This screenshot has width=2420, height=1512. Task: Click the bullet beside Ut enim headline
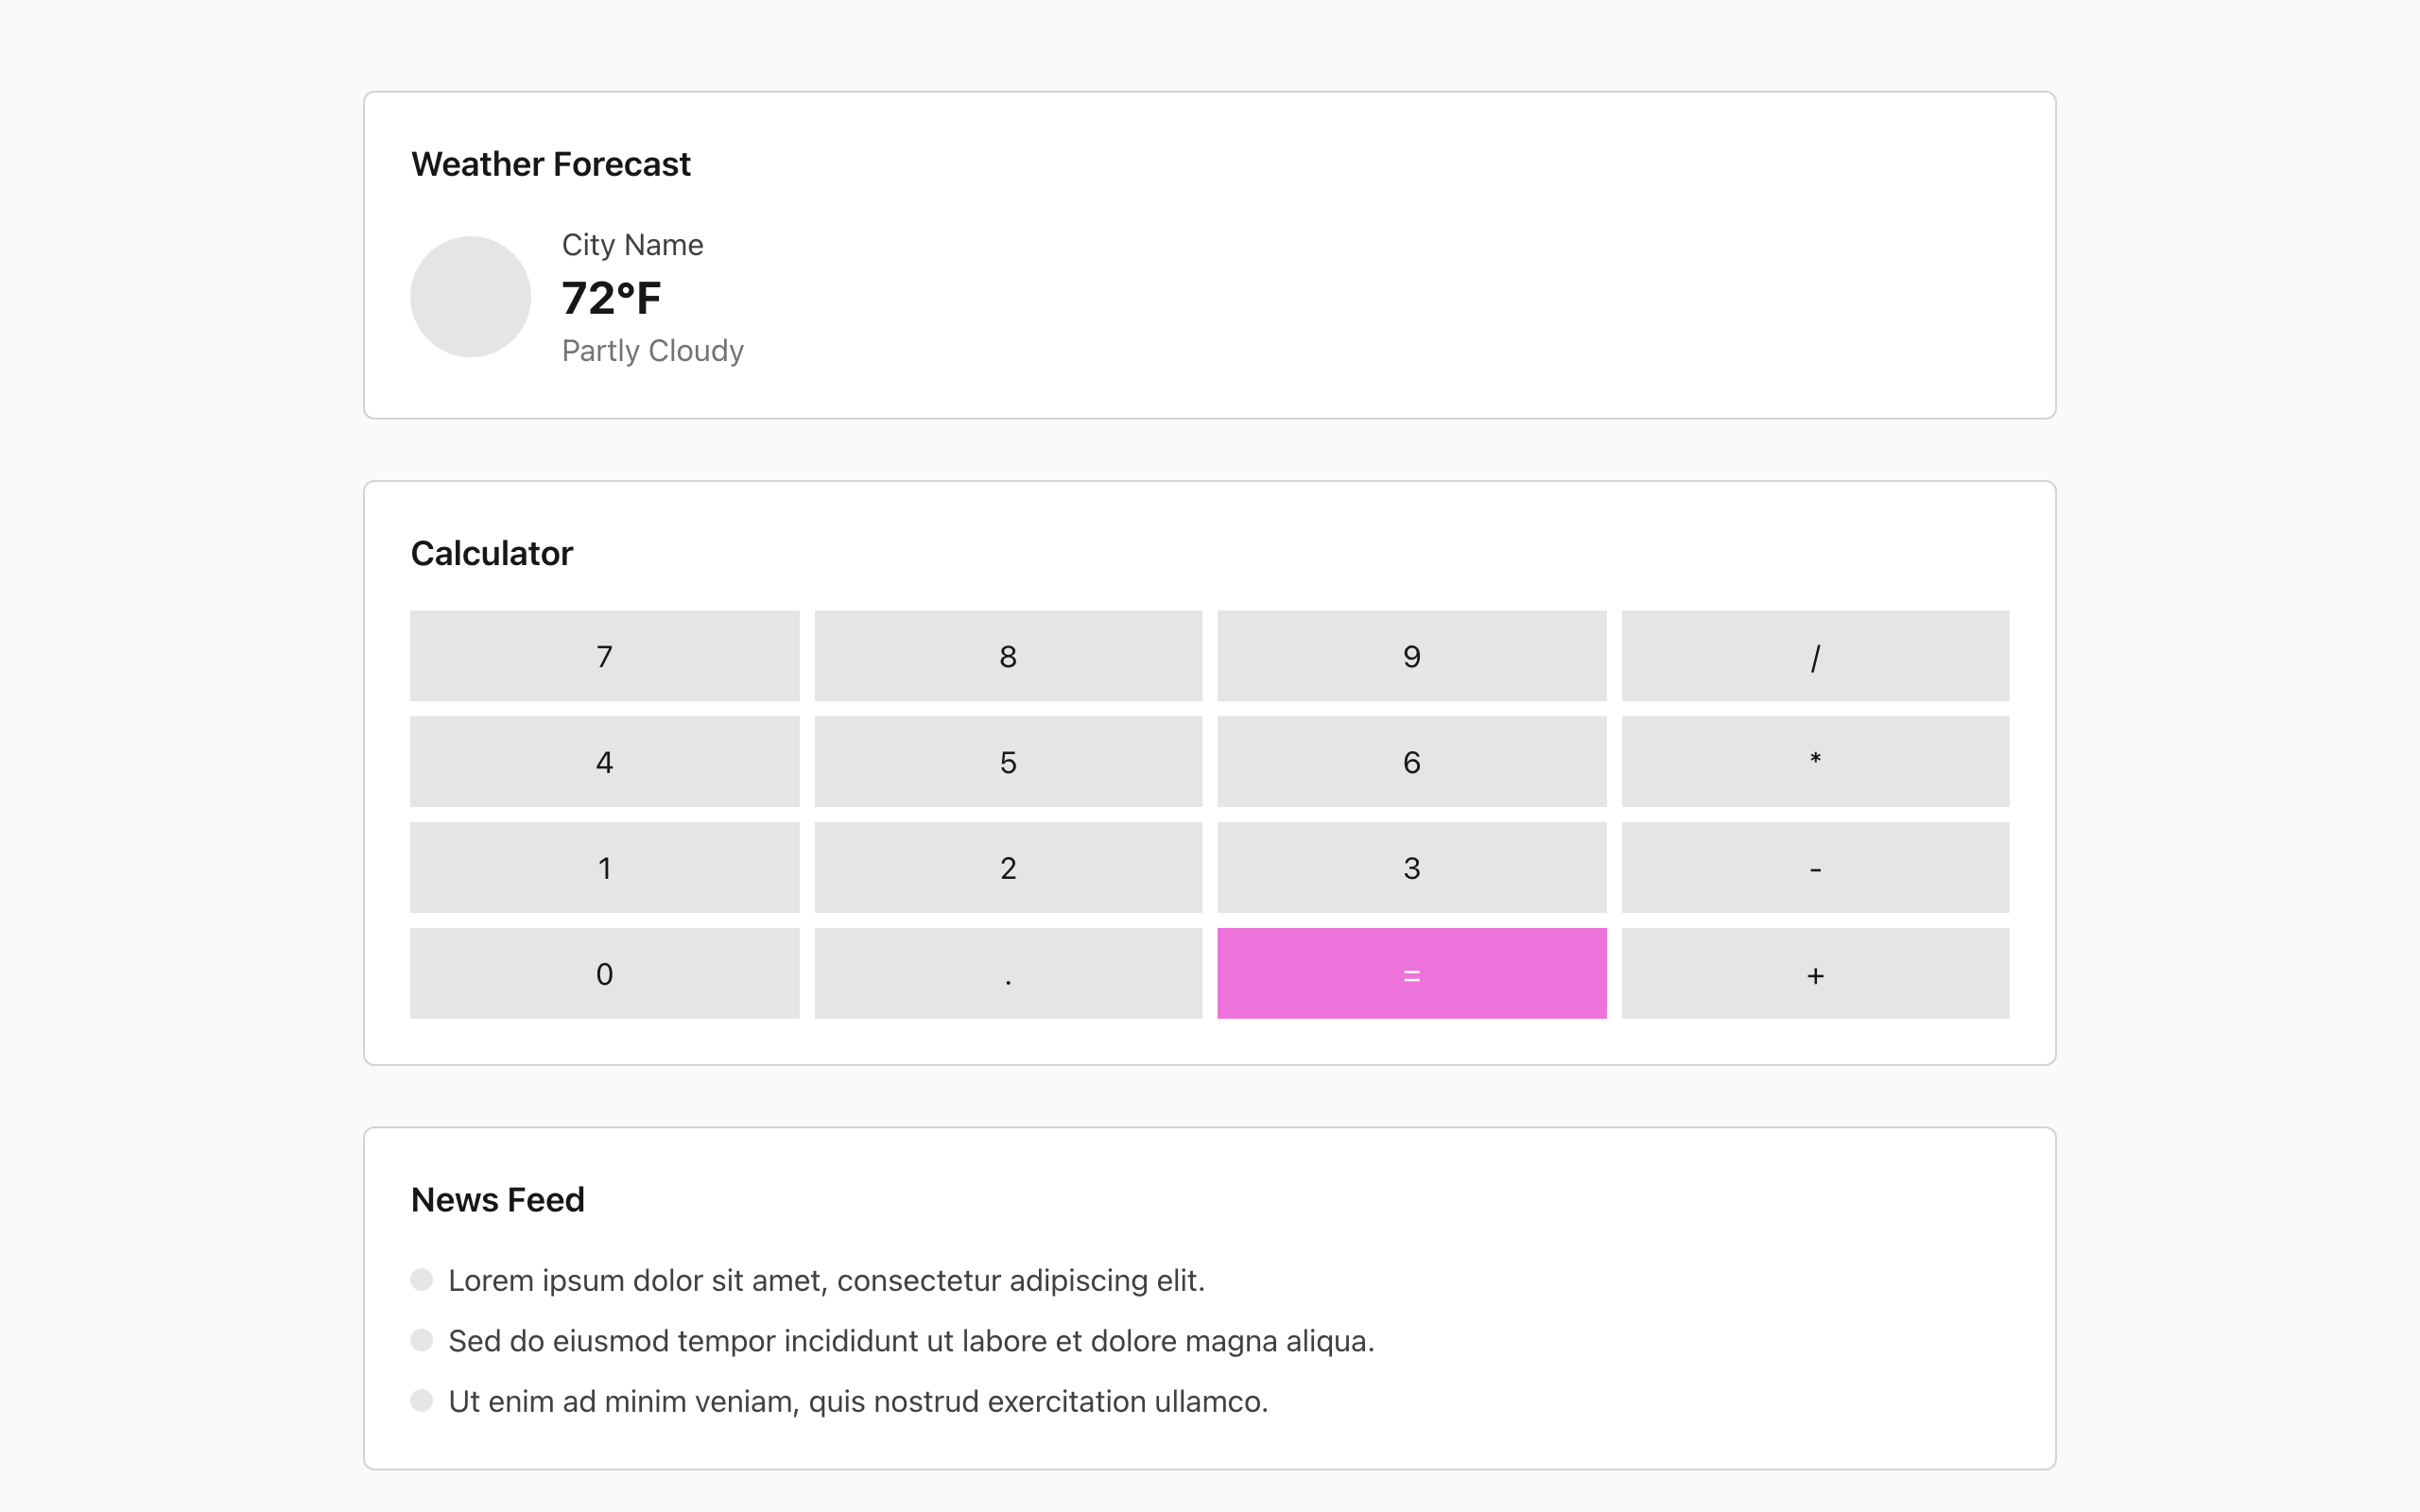[x=422, y=1401]
